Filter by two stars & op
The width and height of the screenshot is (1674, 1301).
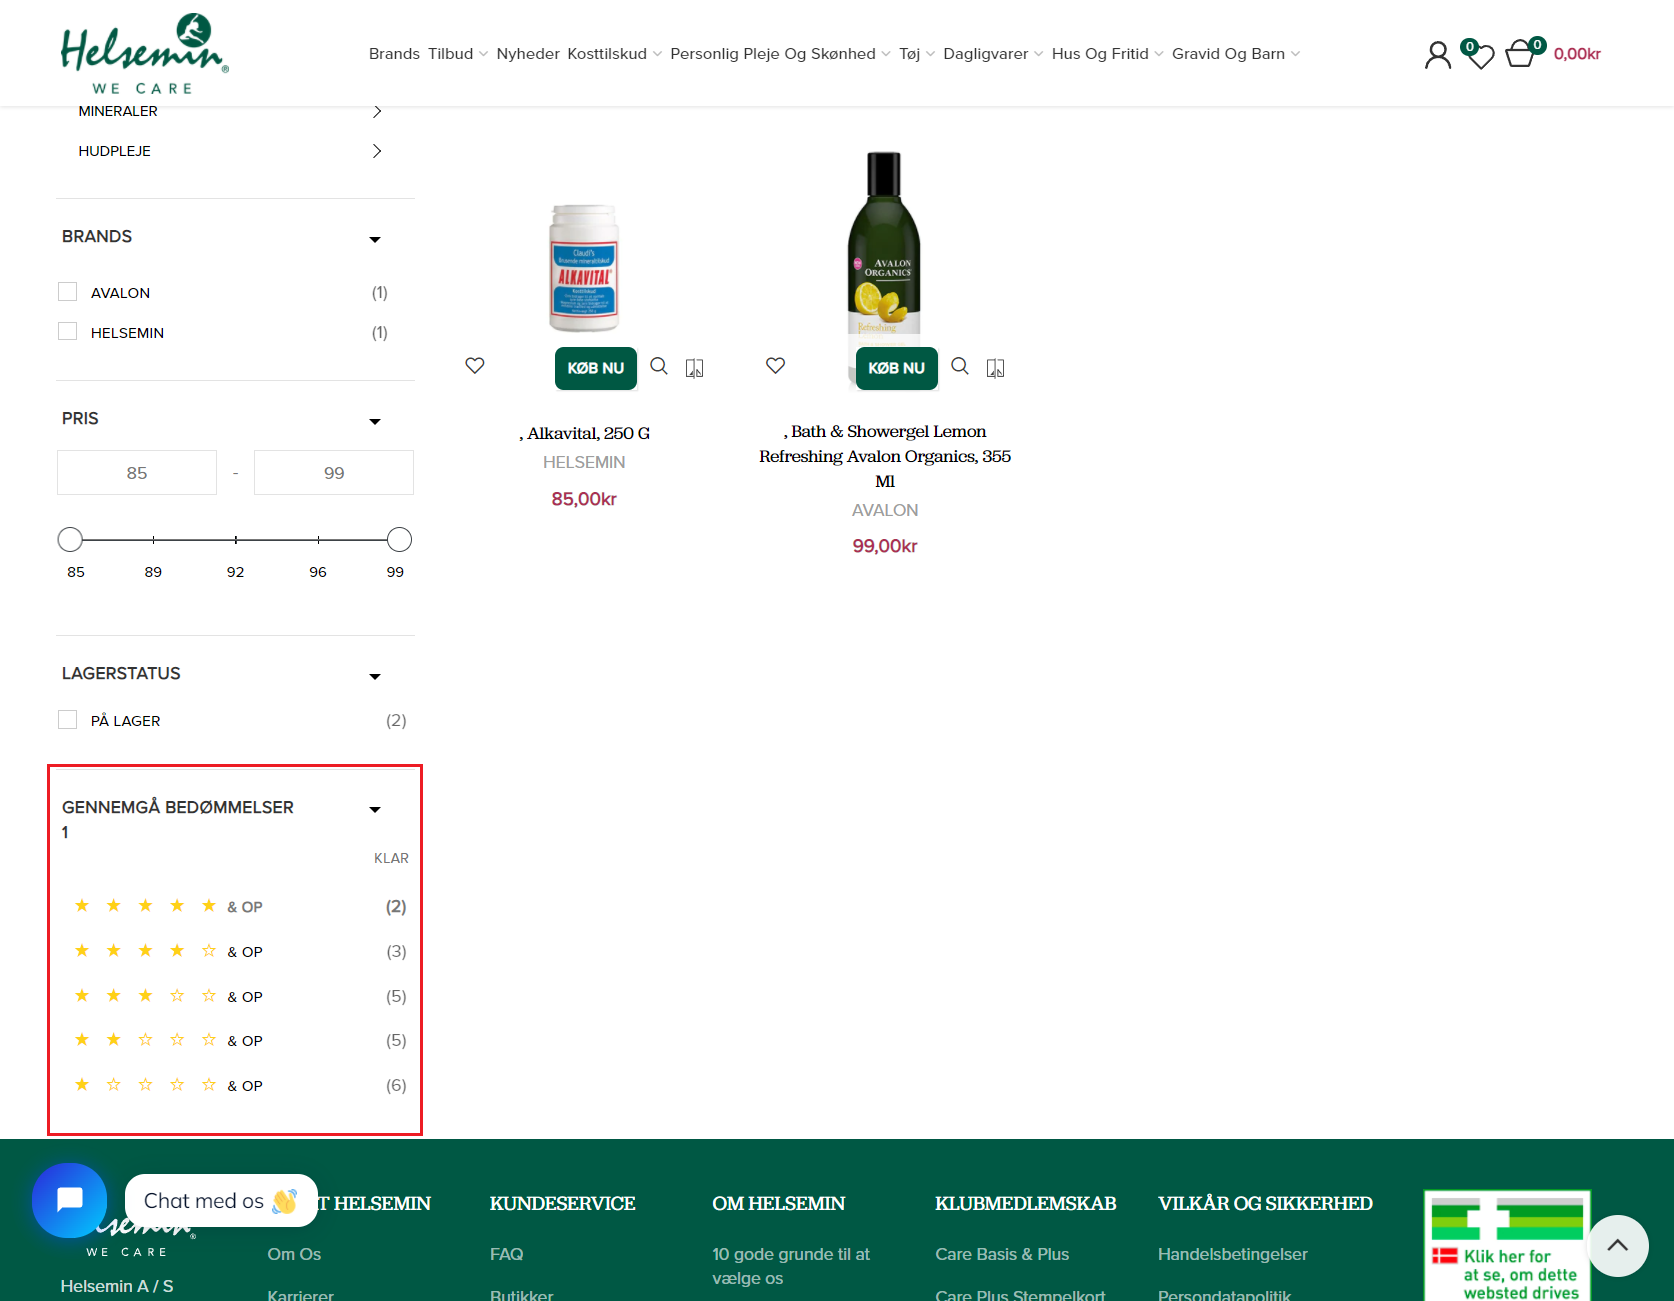coord(168,1040)
